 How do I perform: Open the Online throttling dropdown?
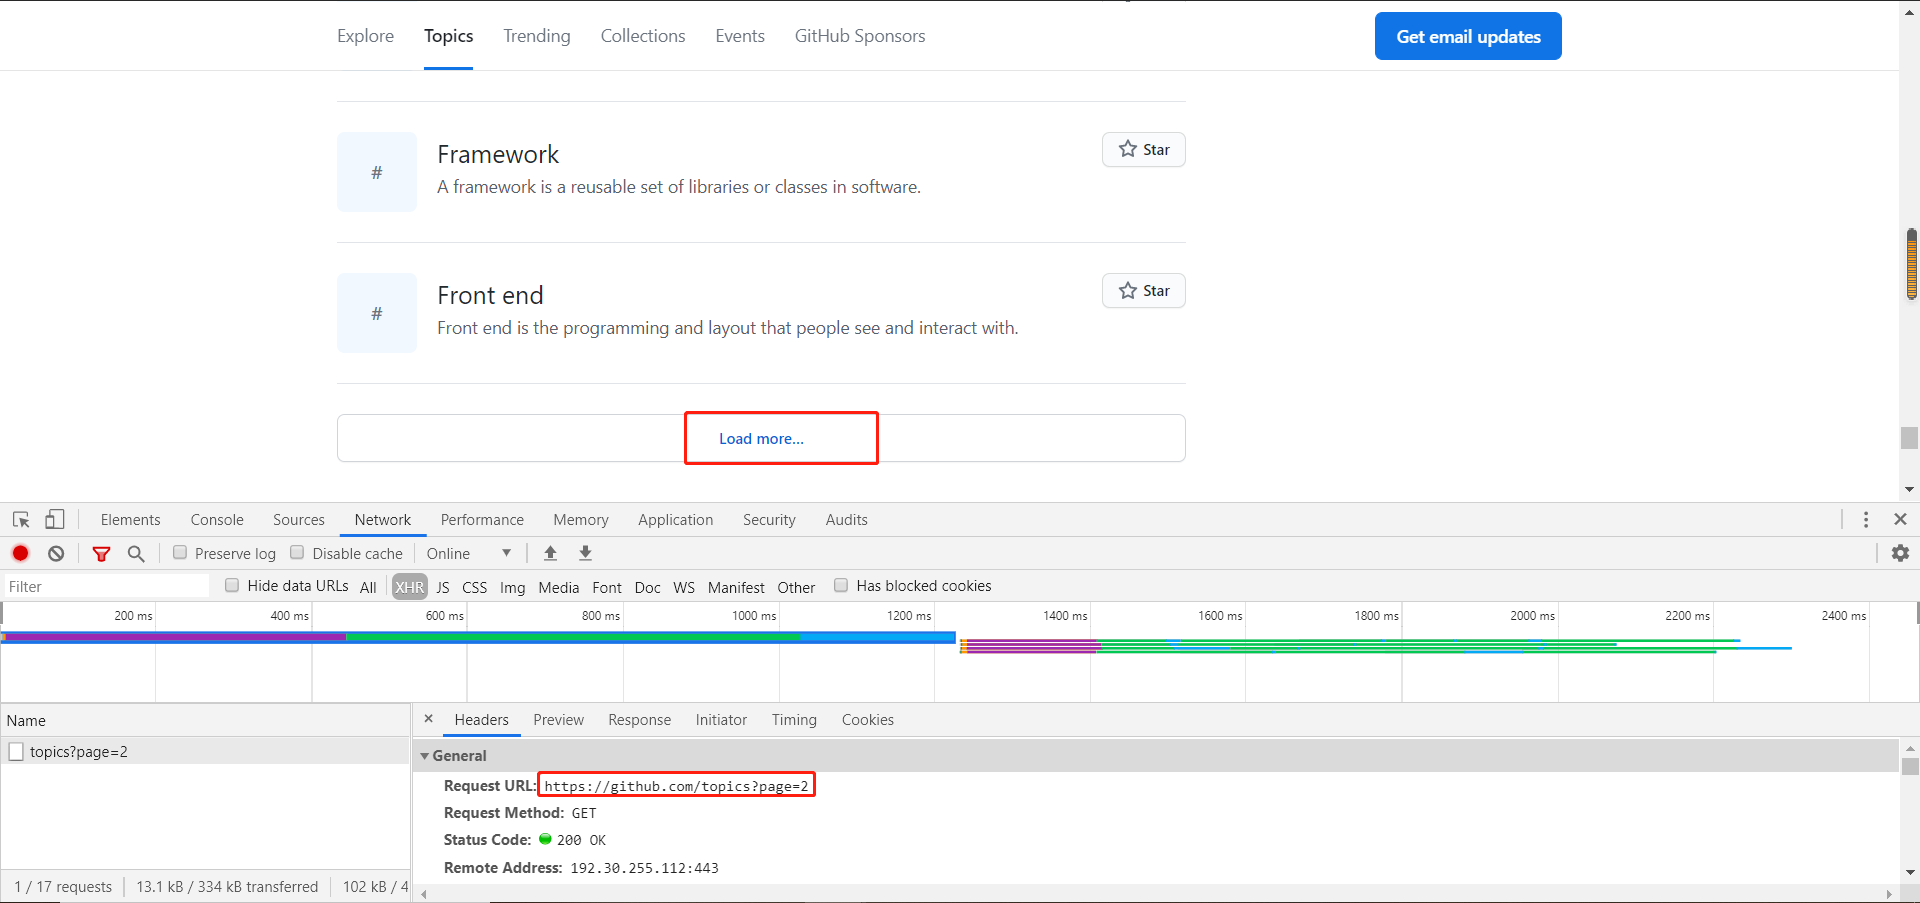coord(469,554)
